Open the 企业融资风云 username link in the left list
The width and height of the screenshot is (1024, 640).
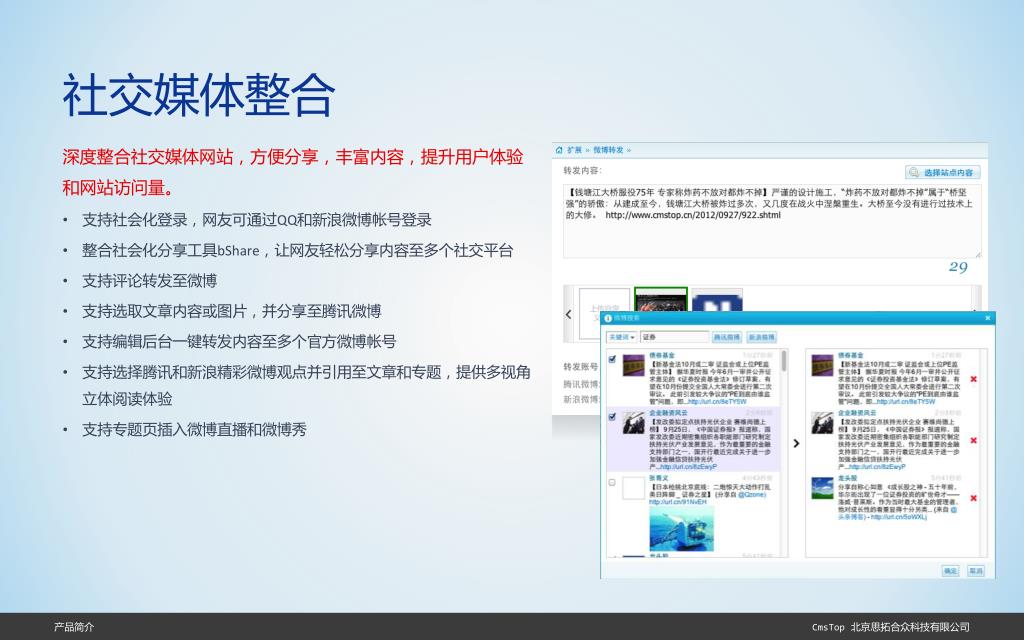pos(668,413)
